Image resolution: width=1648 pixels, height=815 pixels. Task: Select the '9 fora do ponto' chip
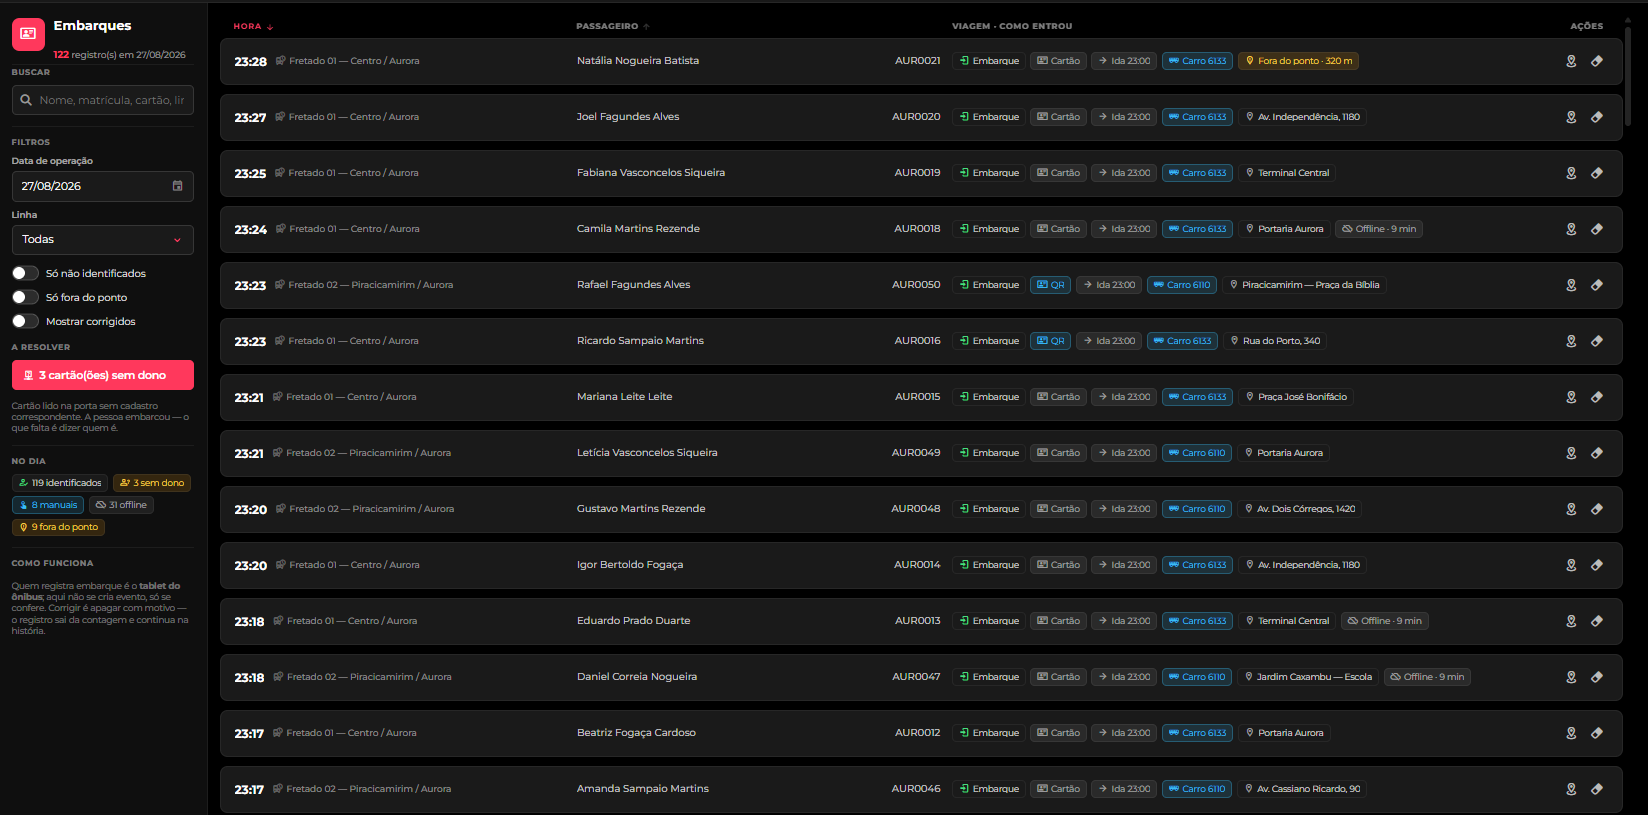pos(58,527)
